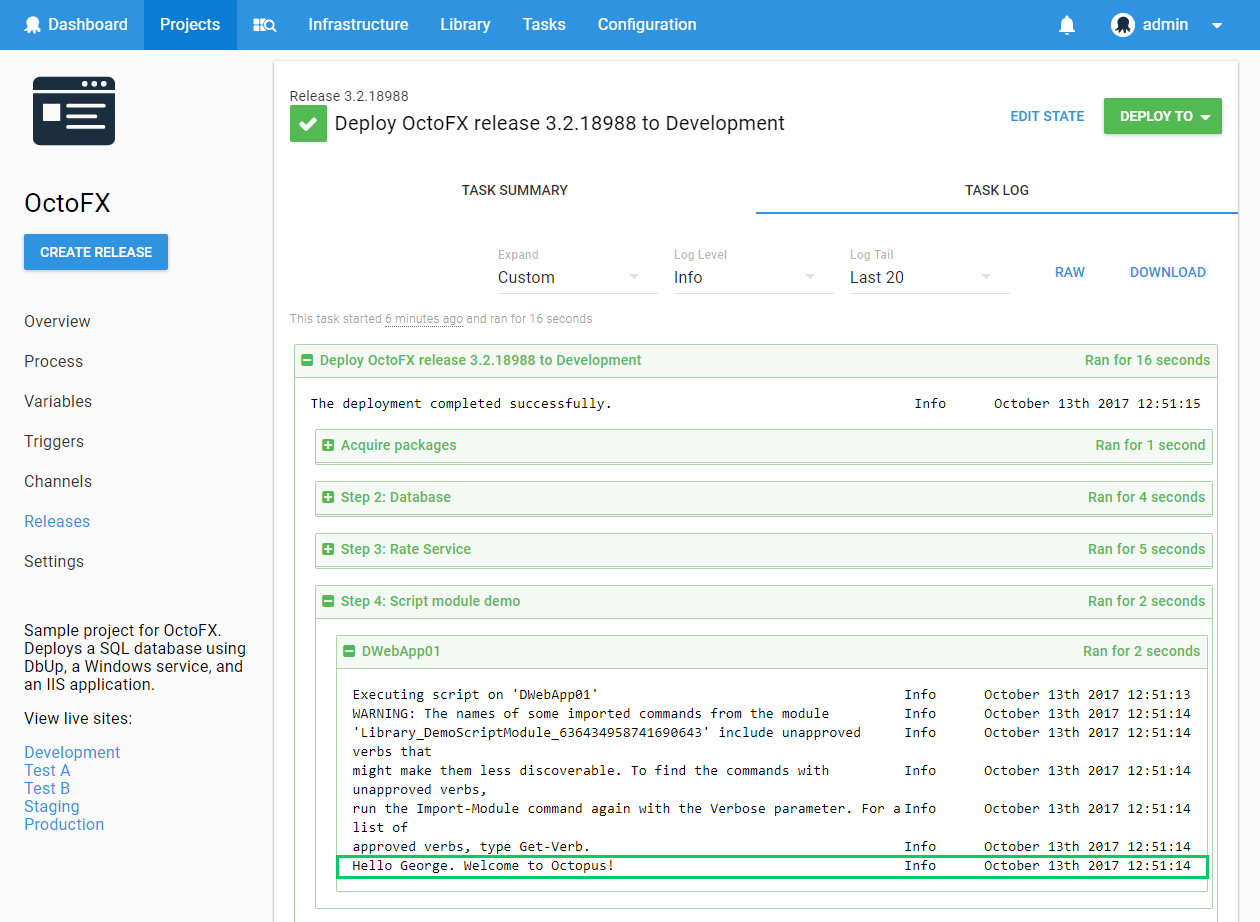
Task: Click the OctoFX project logo image
Action: [x=74, y=111]
